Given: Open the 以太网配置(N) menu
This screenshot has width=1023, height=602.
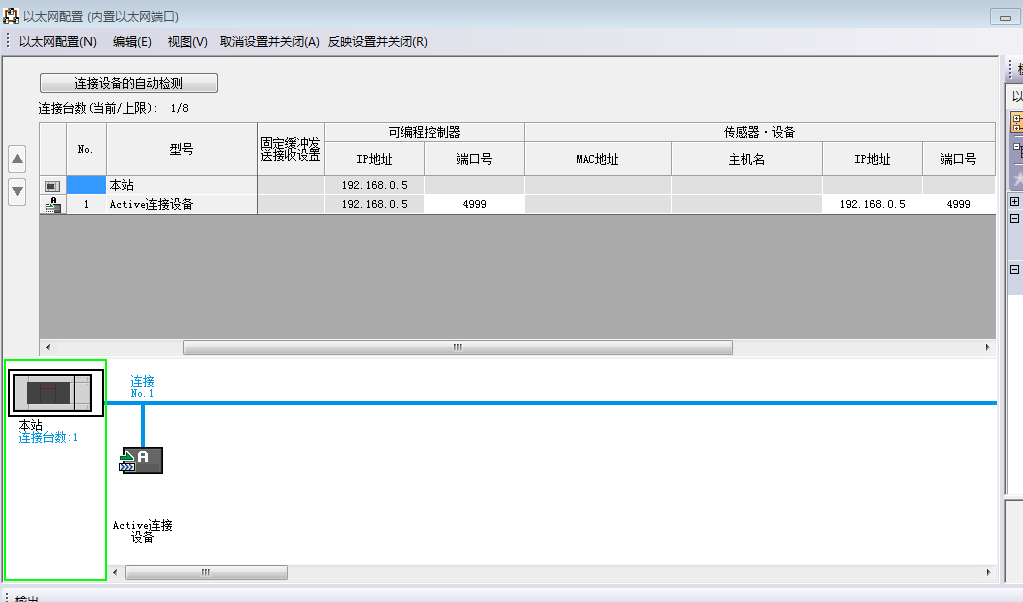Looking at the screenshot, I should (58, 42).
